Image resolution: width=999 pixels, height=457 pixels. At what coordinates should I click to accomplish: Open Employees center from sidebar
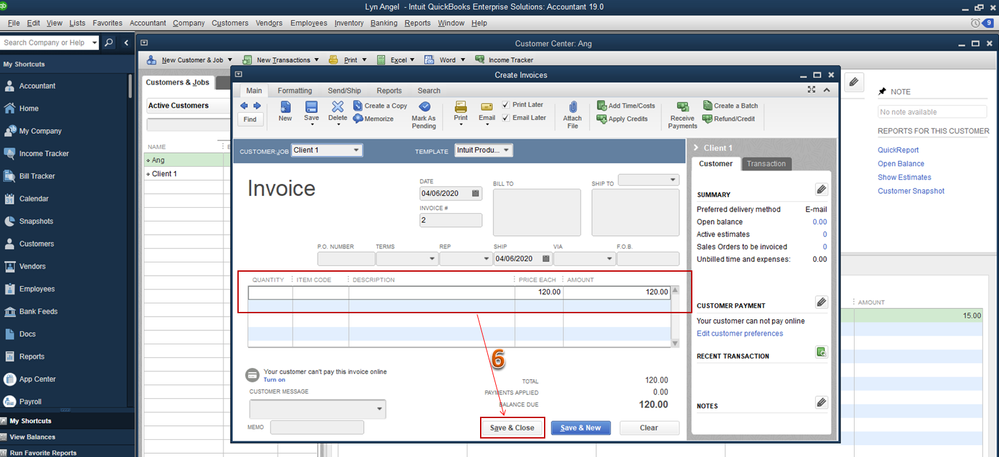coord(37,289)
